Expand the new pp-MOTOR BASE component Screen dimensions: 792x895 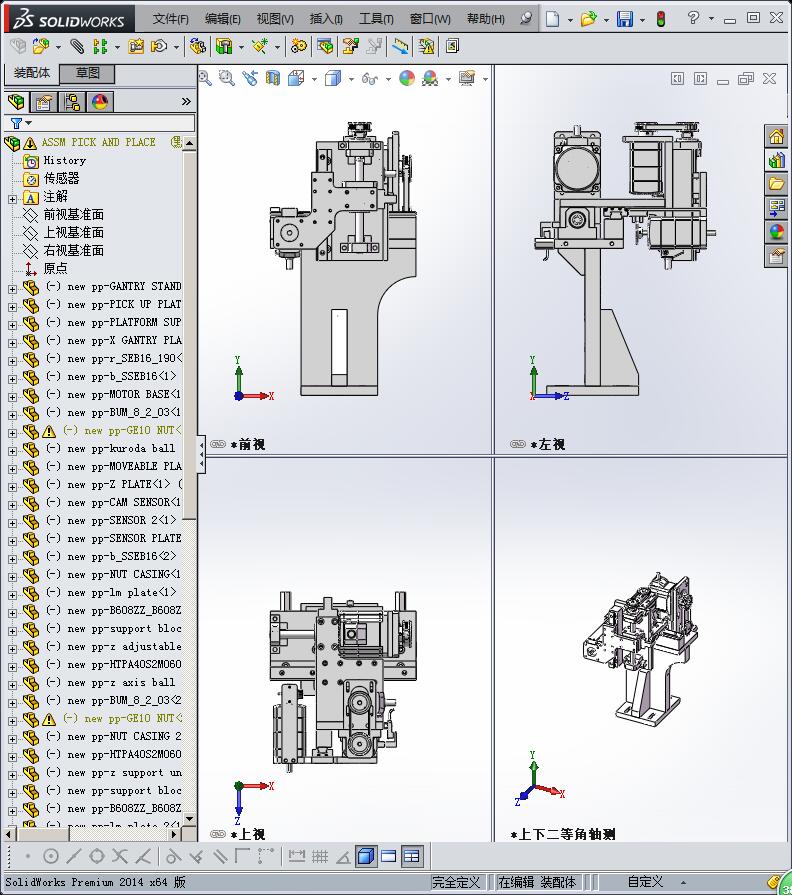point(12,397)
